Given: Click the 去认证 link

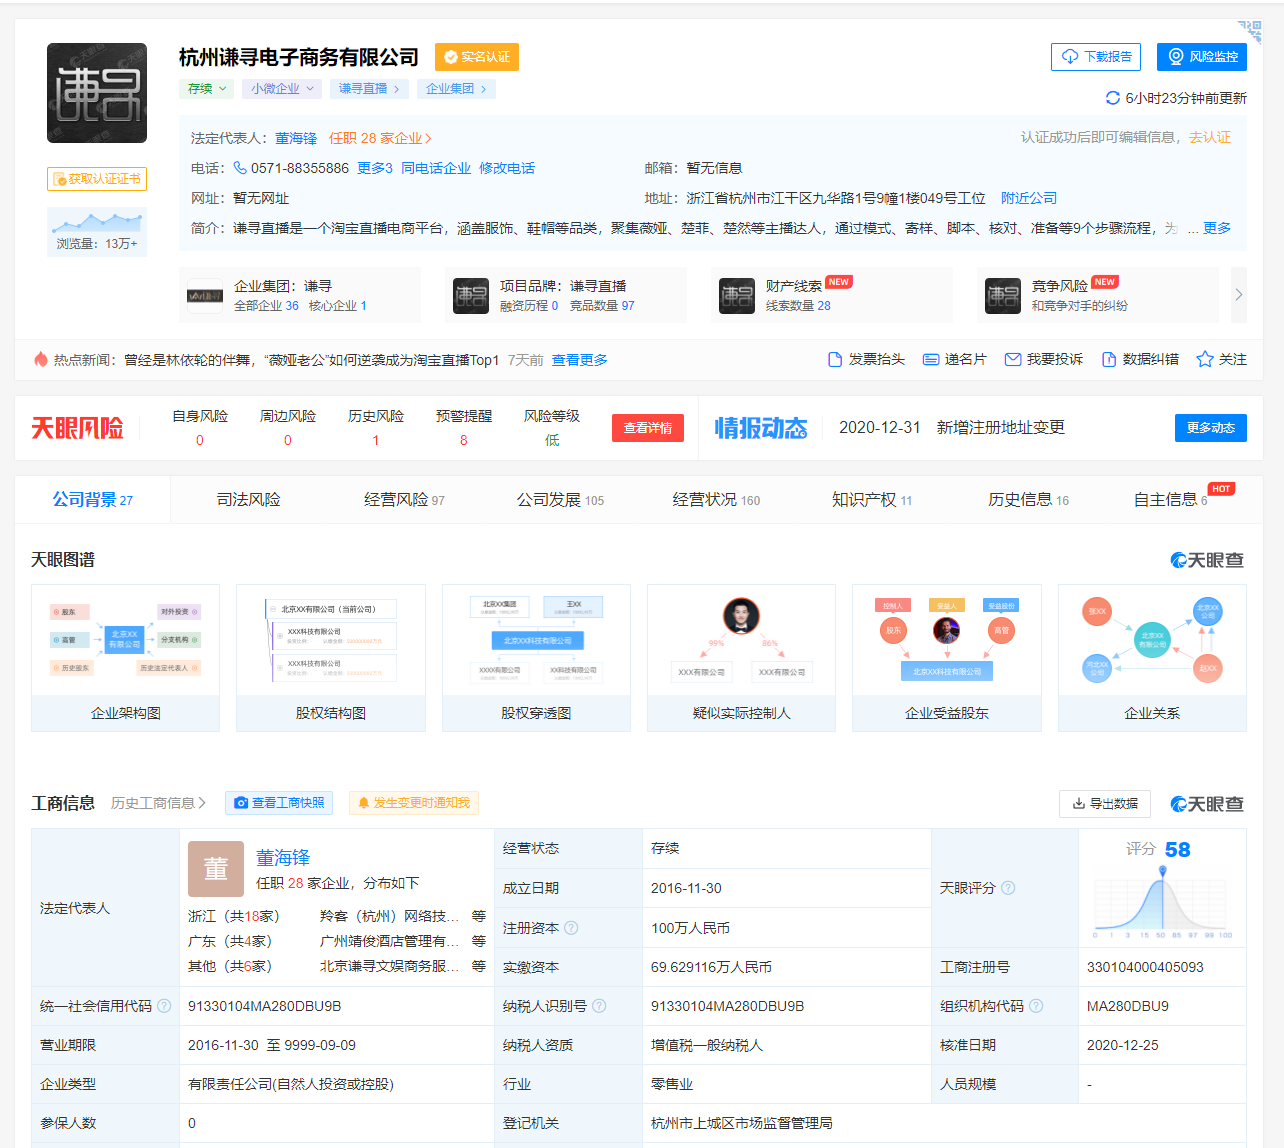Looking at the screenshot, I should 1210,137.
